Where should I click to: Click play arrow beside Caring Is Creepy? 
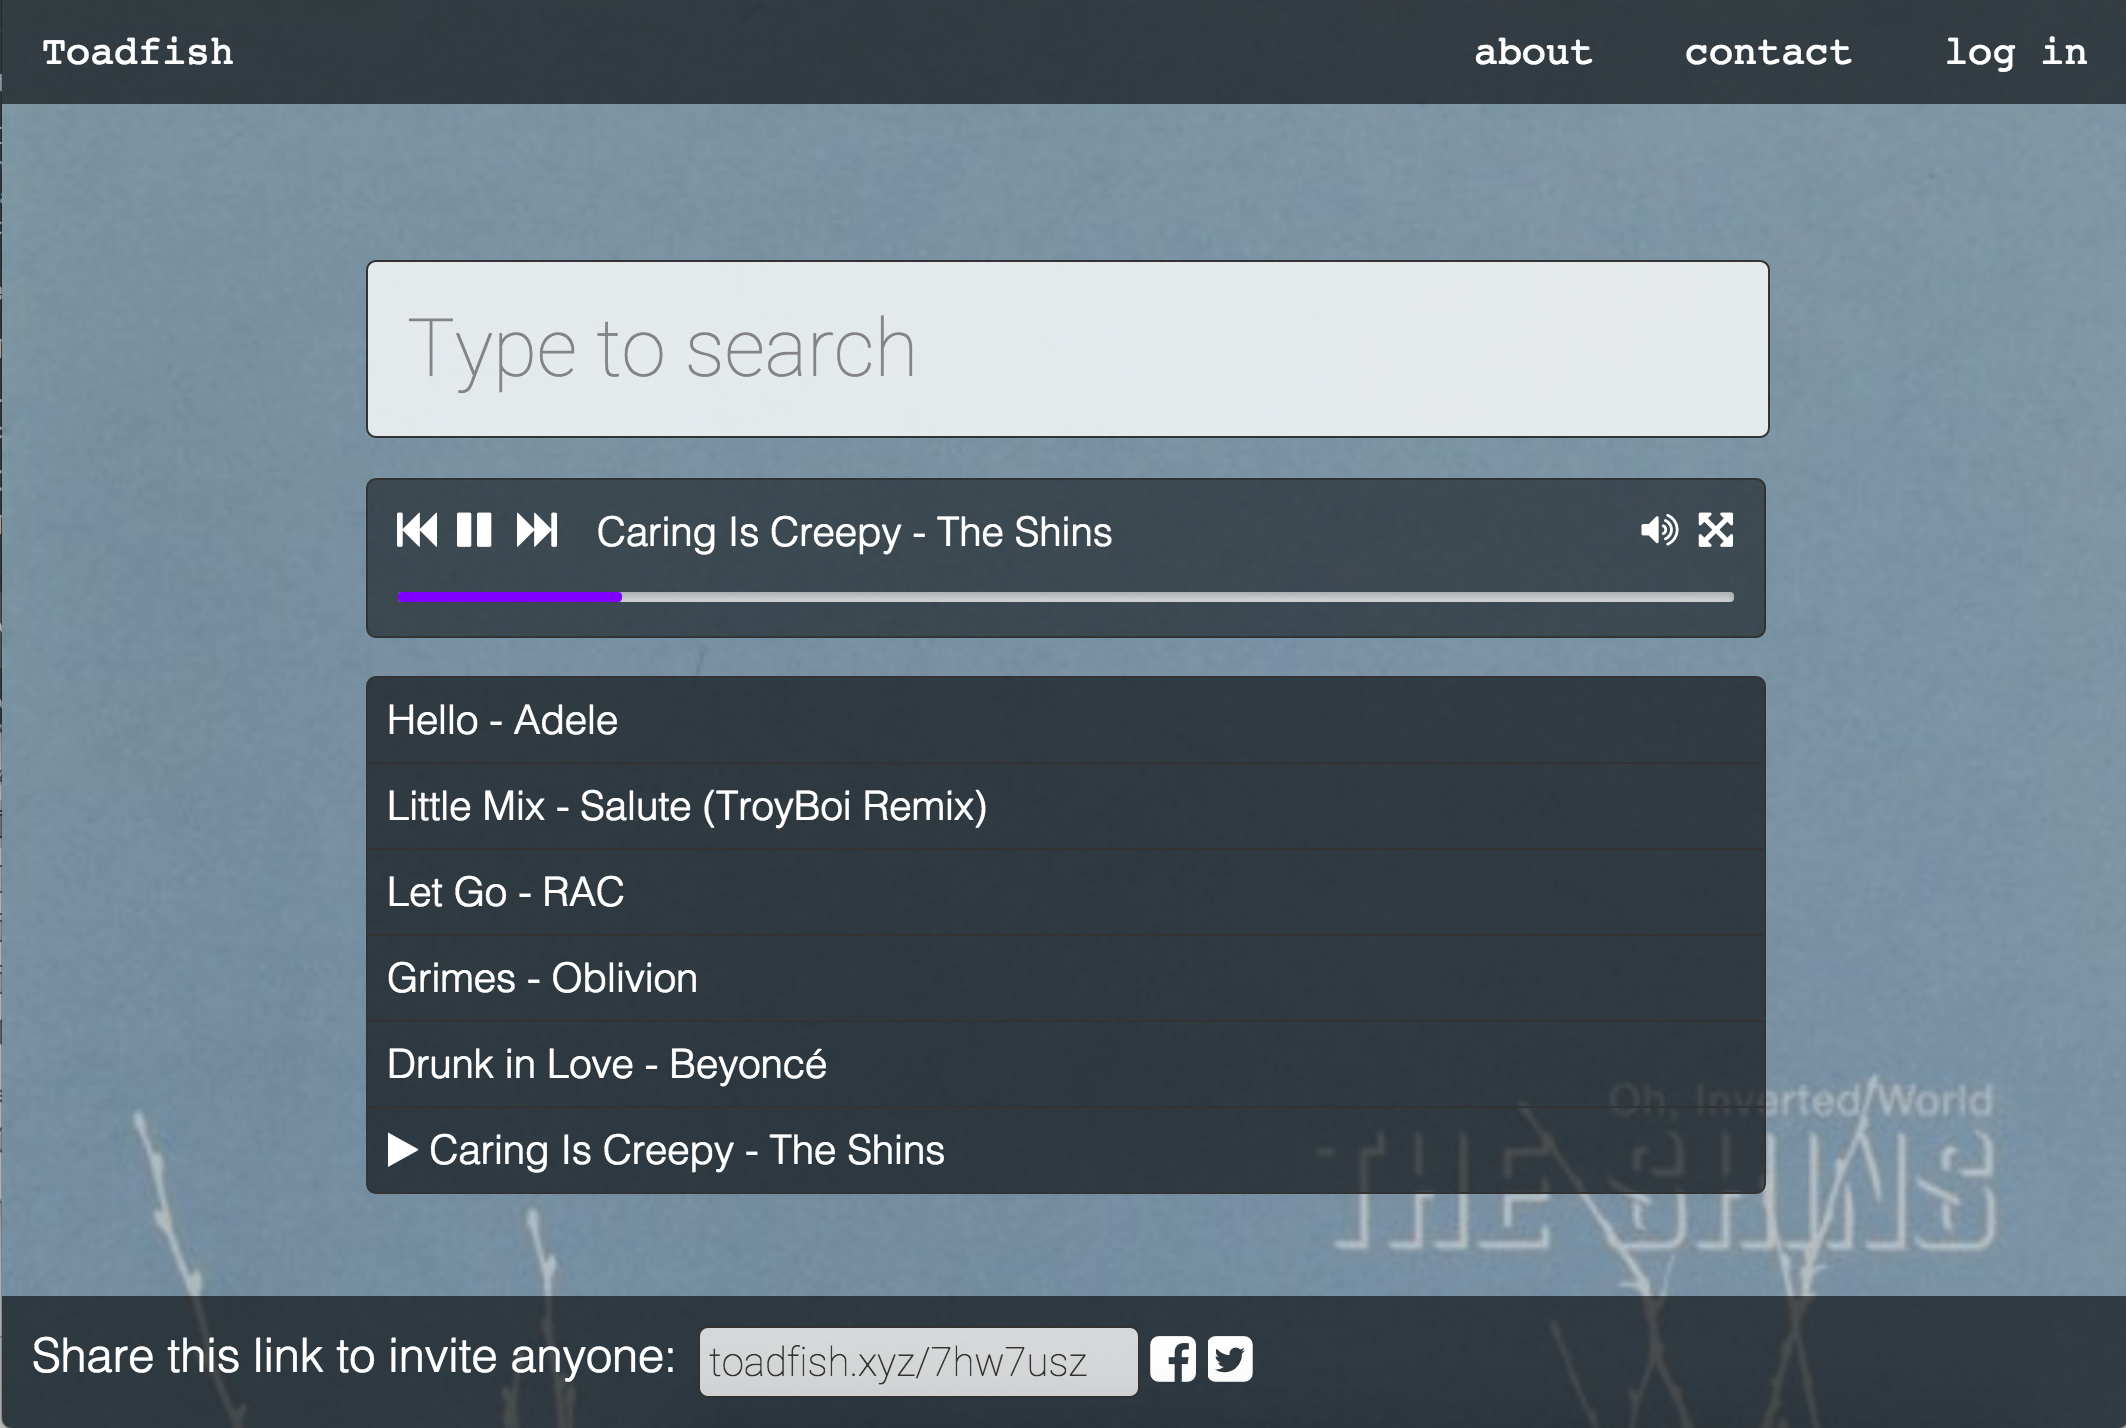click(x=402, y=1150)
